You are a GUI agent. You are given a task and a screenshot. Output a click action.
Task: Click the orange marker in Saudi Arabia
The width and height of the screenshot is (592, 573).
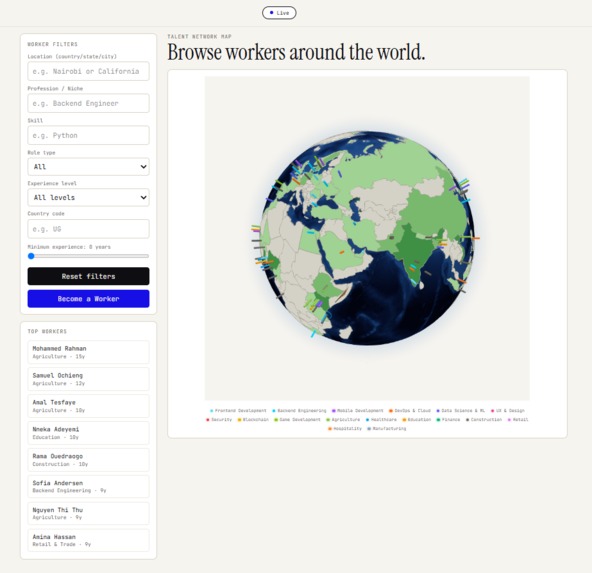342,252
